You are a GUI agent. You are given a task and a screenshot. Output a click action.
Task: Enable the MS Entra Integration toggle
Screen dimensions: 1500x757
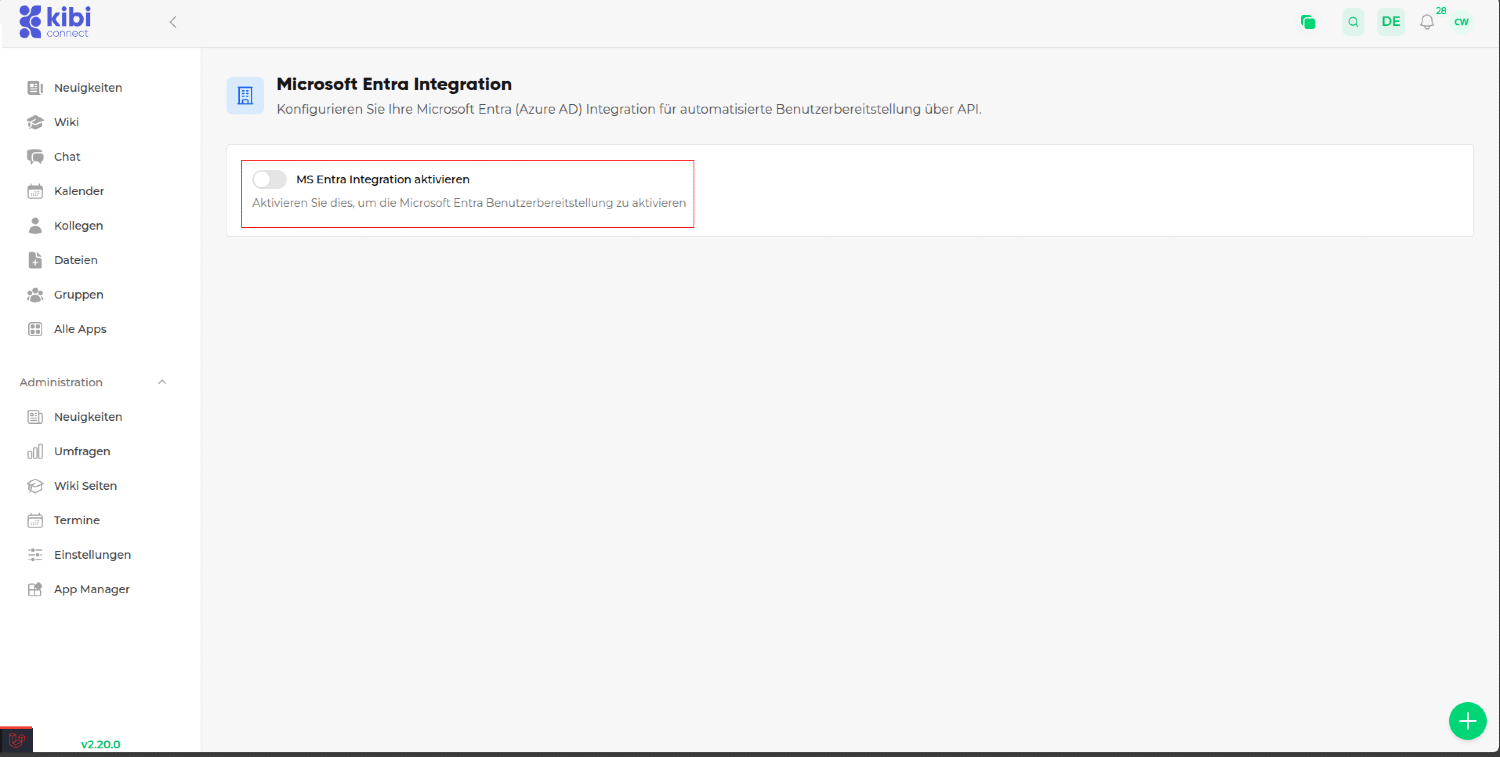click(269, 179)
